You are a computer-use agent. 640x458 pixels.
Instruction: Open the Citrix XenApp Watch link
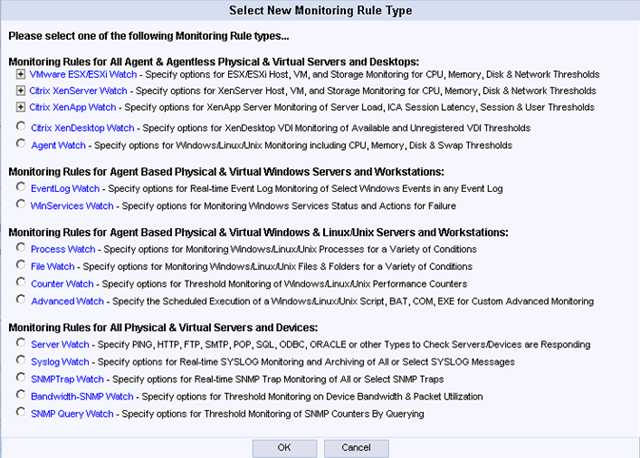[x=73, y=107]
